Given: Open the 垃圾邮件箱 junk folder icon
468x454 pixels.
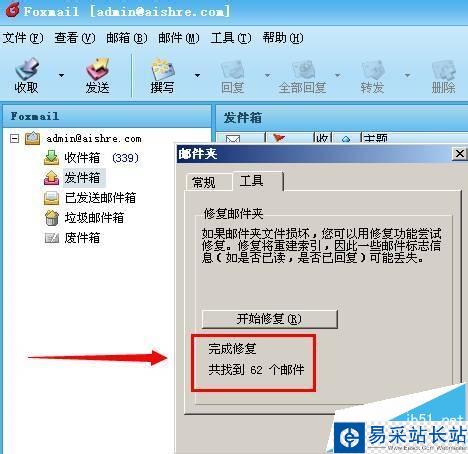Looking at the screenshot, I should tap(52, 218).
